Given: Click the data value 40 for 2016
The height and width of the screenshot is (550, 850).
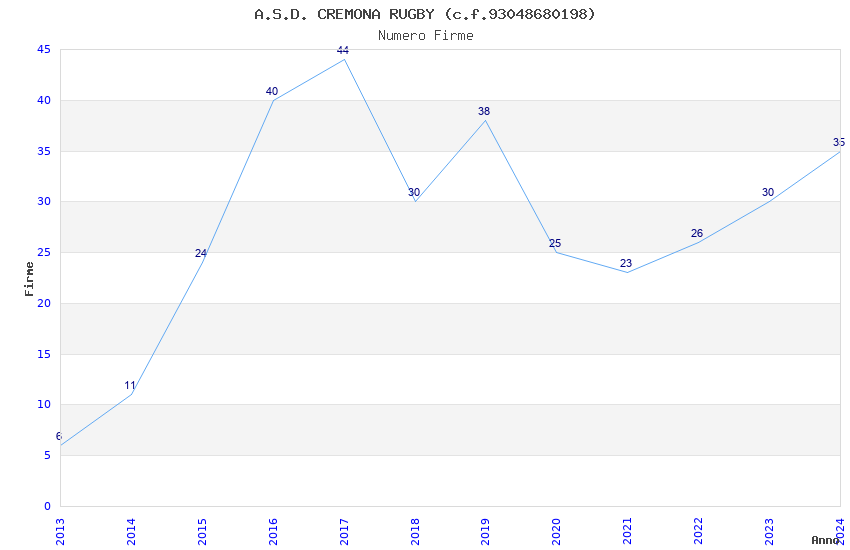Looking at the screenshot, I should click(272, 92).
